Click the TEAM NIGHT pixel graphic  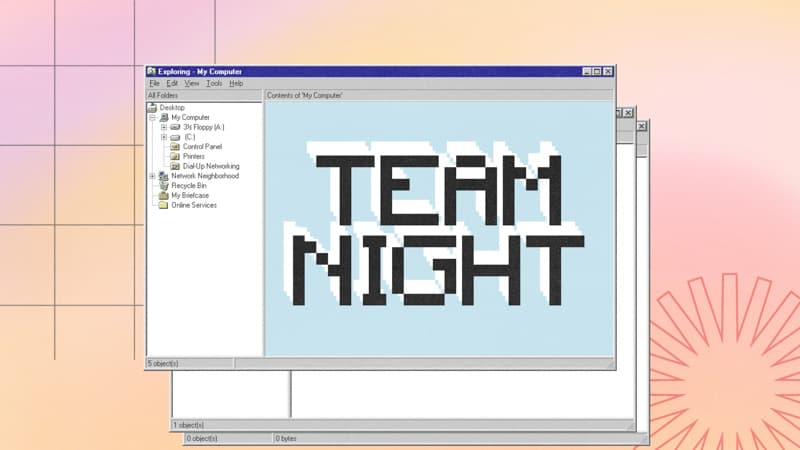pos(436,224)
